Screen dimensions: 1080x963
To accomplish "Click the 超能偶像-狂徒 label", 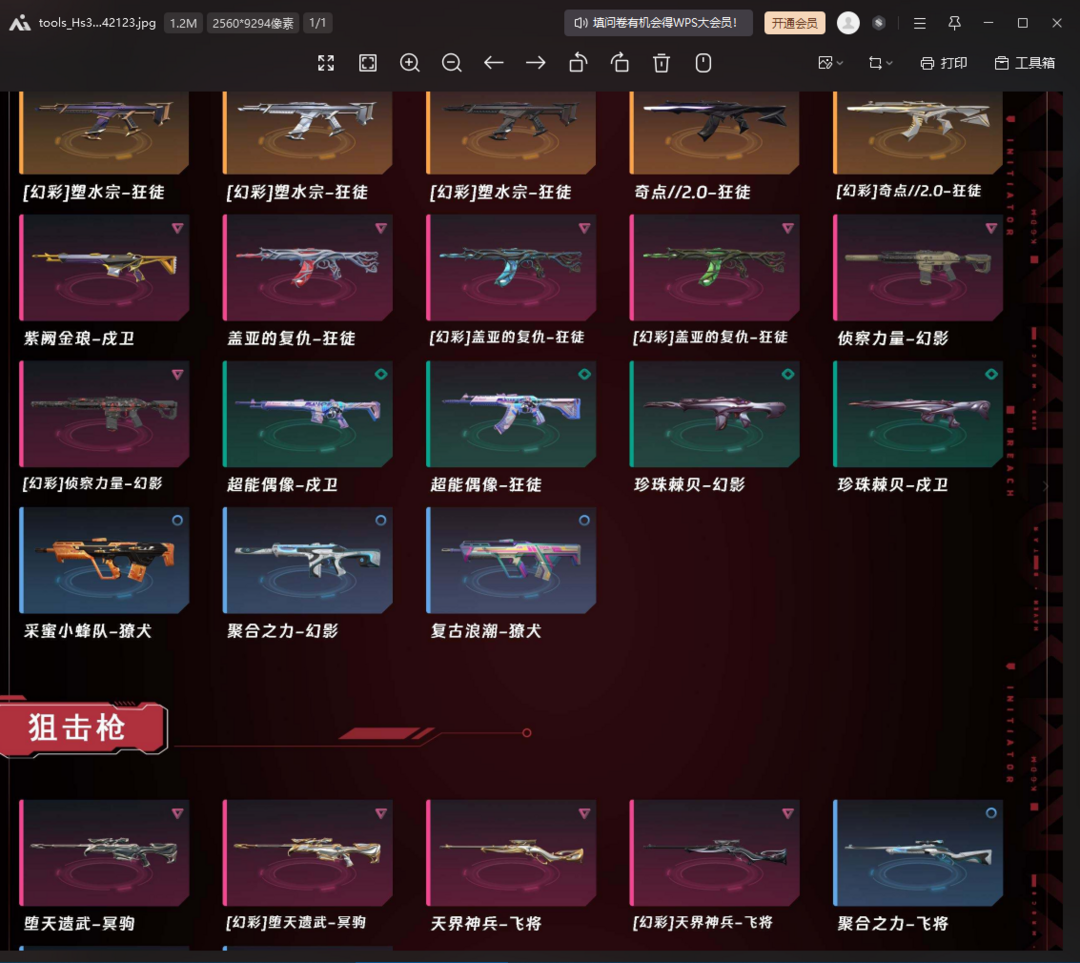I will [x=486, y=485].
